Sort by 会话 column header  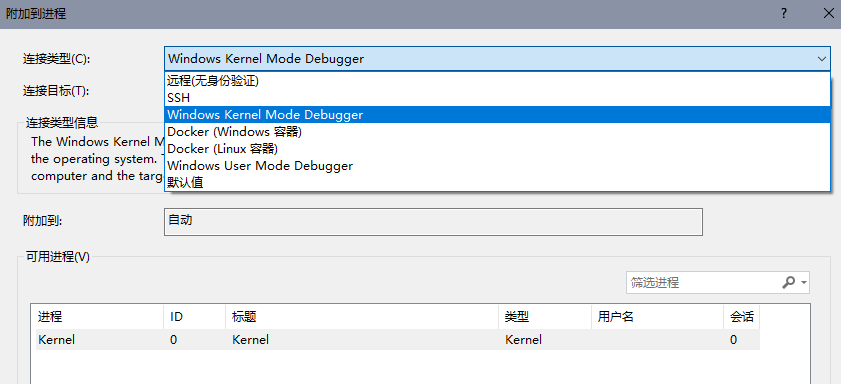[741, 316]
